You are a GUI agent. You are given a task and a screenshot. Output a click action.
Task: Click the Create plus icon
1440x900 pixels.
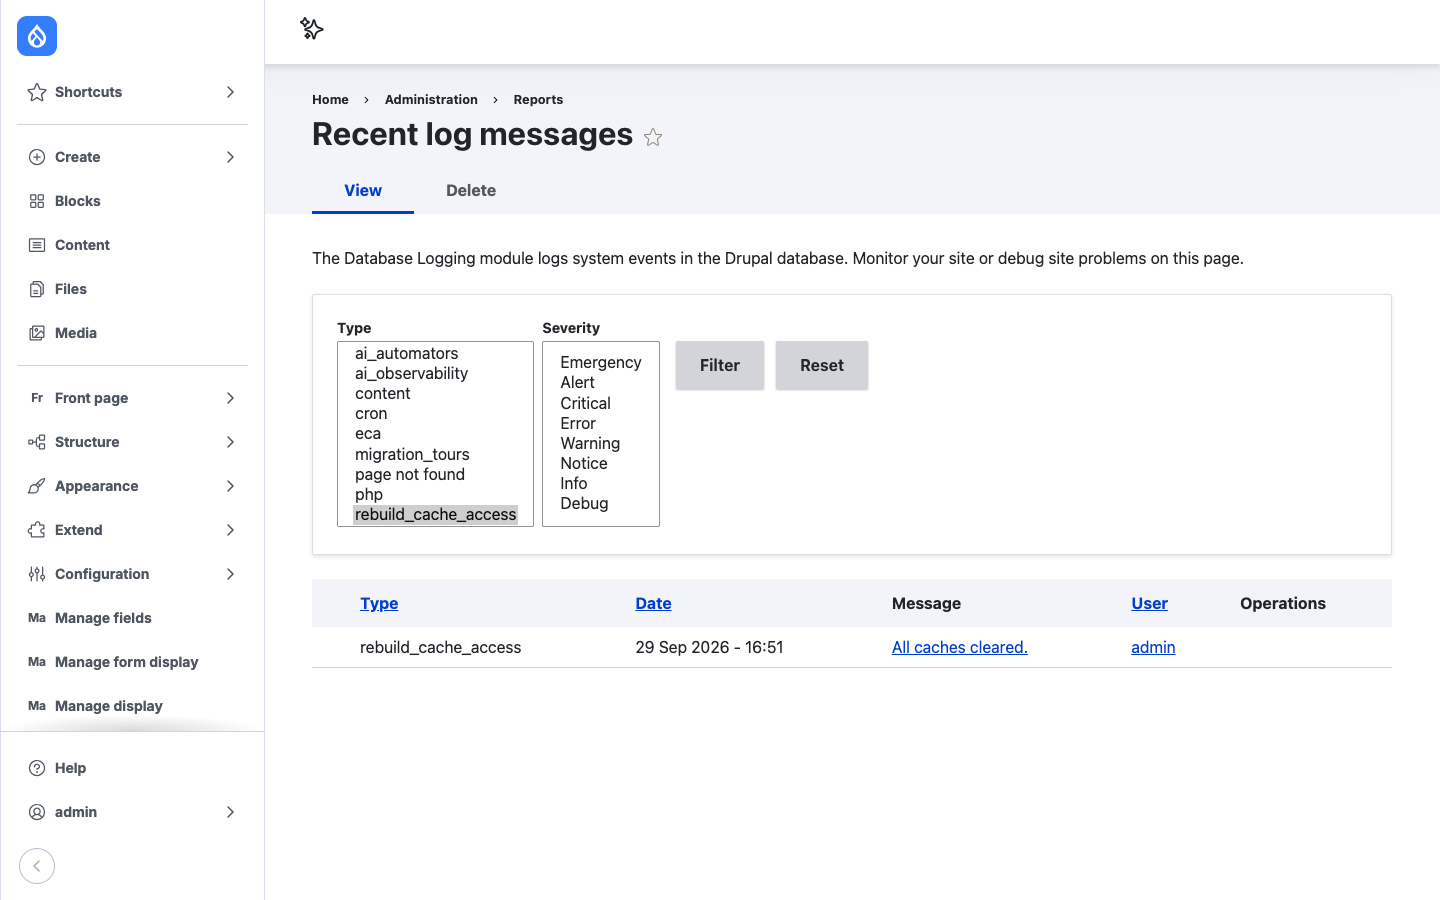37,157
